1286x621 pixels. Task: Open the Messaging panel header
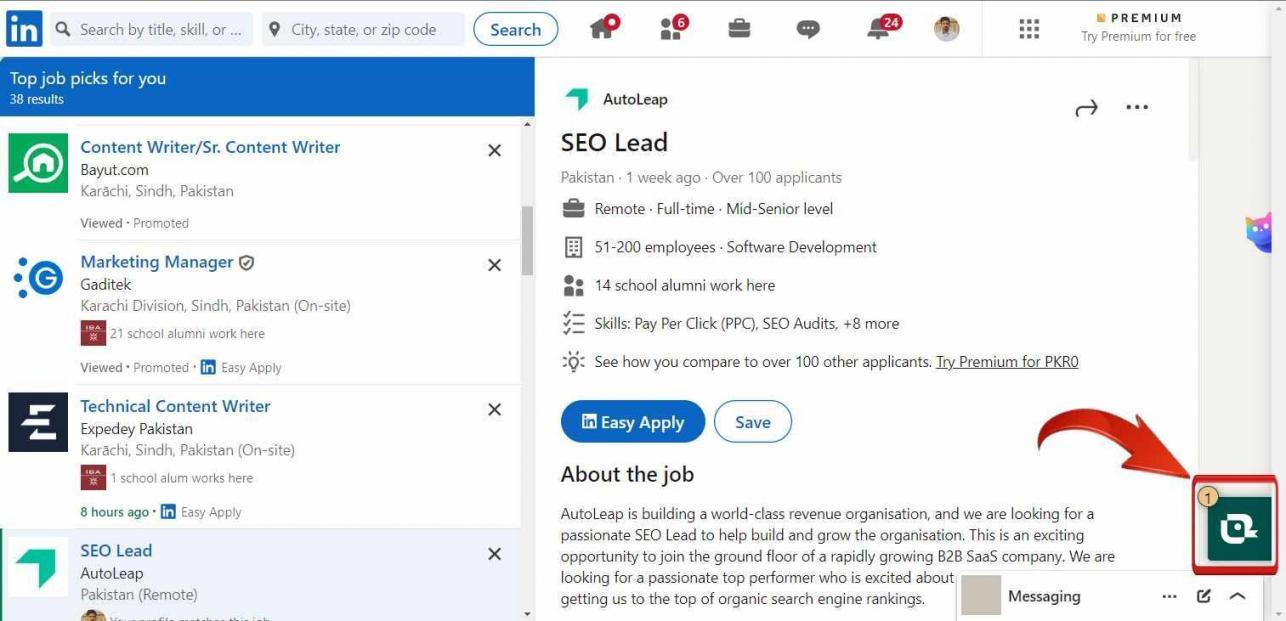coord(1044,596)
